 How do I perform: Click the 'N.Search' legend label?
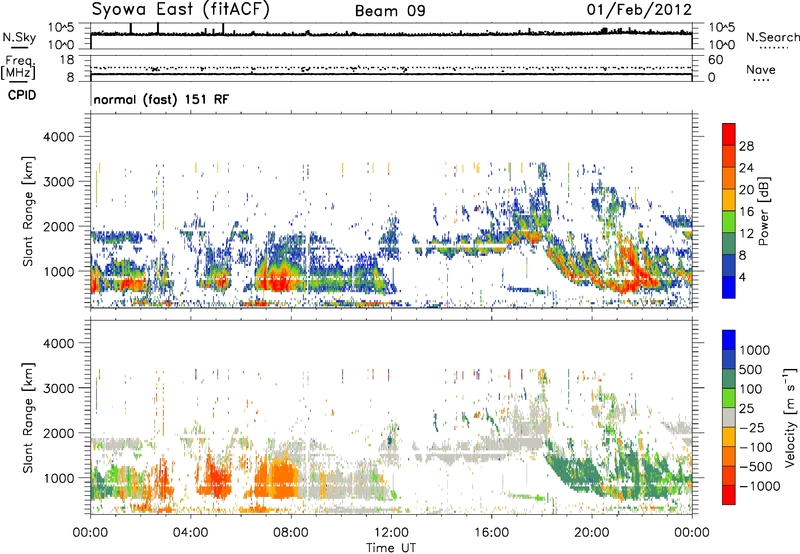[x=772, y=37]
